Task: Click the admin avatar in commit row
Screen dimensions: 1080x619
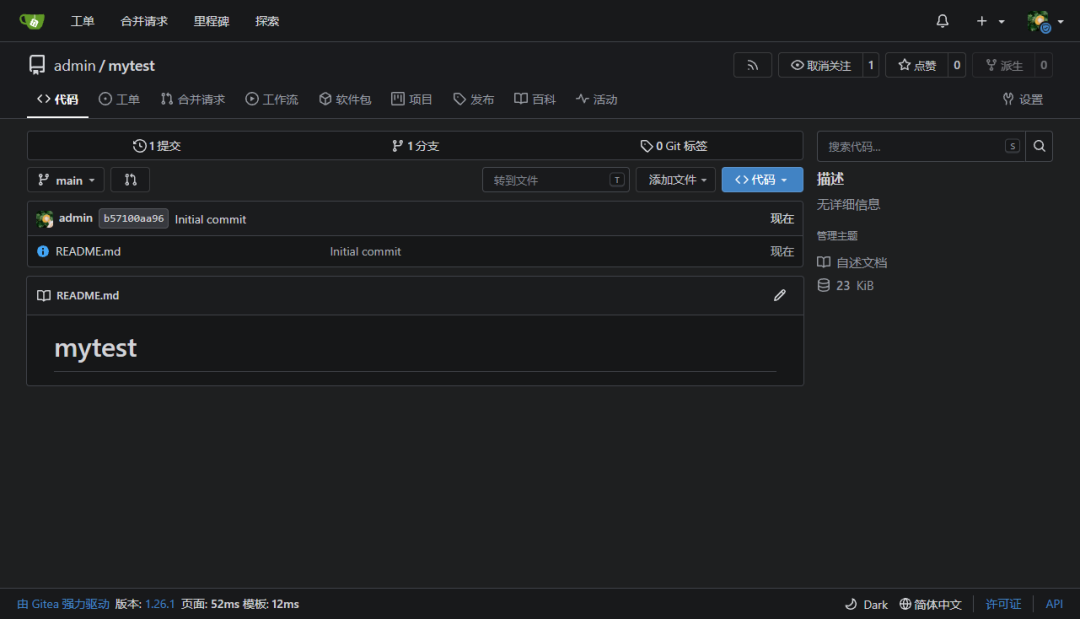Action: [x=45, y=219]
